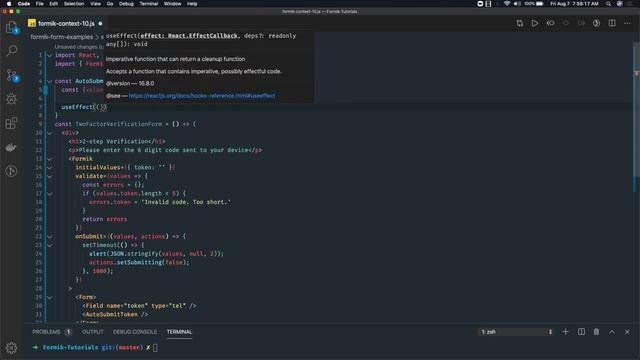The width and height of the screenshot is (640, 360).
Task: Maximize the panel with the up chevron
Action: pyautogui.click(x=612, y=332)
